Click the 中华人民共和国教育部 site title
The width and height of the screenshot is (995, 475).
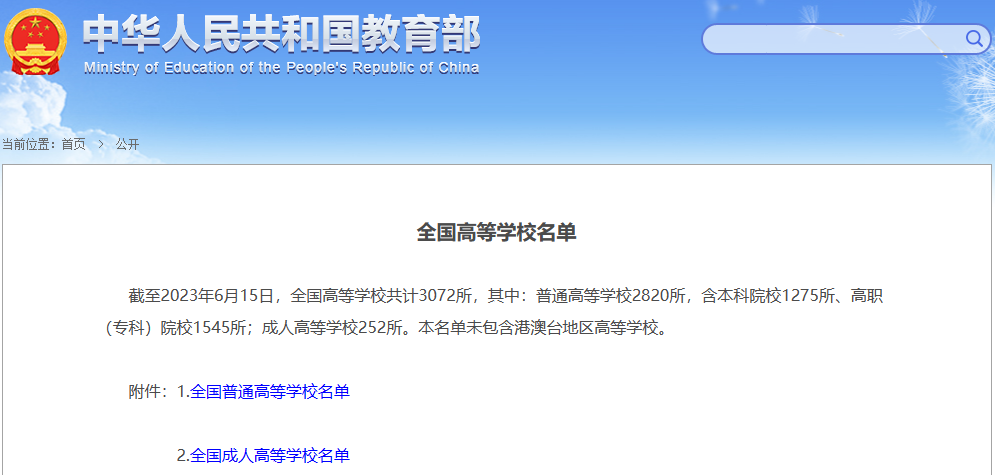[x=281, y=34]
